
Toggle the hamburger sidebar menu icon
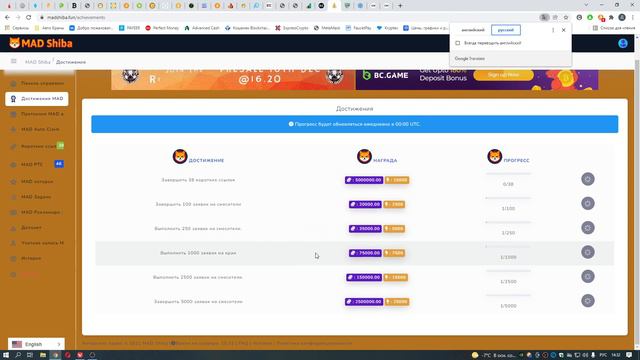coord(13,61)
